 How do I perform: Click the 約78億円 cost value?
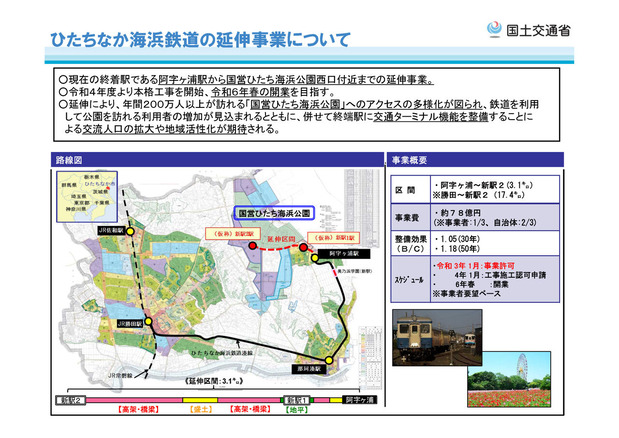(457, 213)
